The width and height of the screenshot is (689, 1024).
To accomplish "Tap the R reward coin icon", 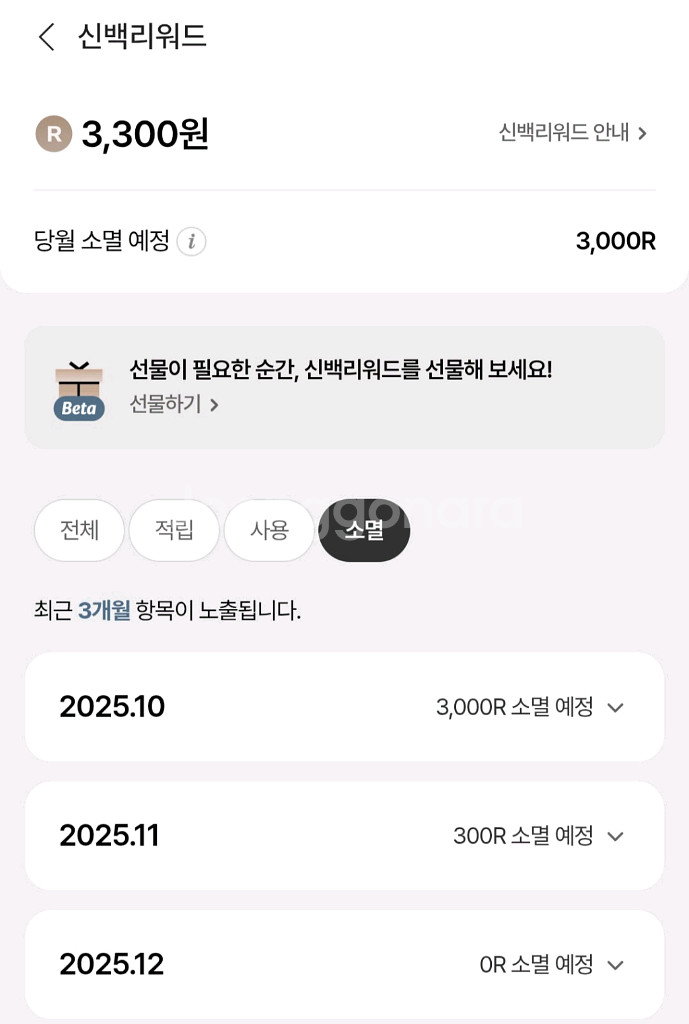I will click(54, 133).
